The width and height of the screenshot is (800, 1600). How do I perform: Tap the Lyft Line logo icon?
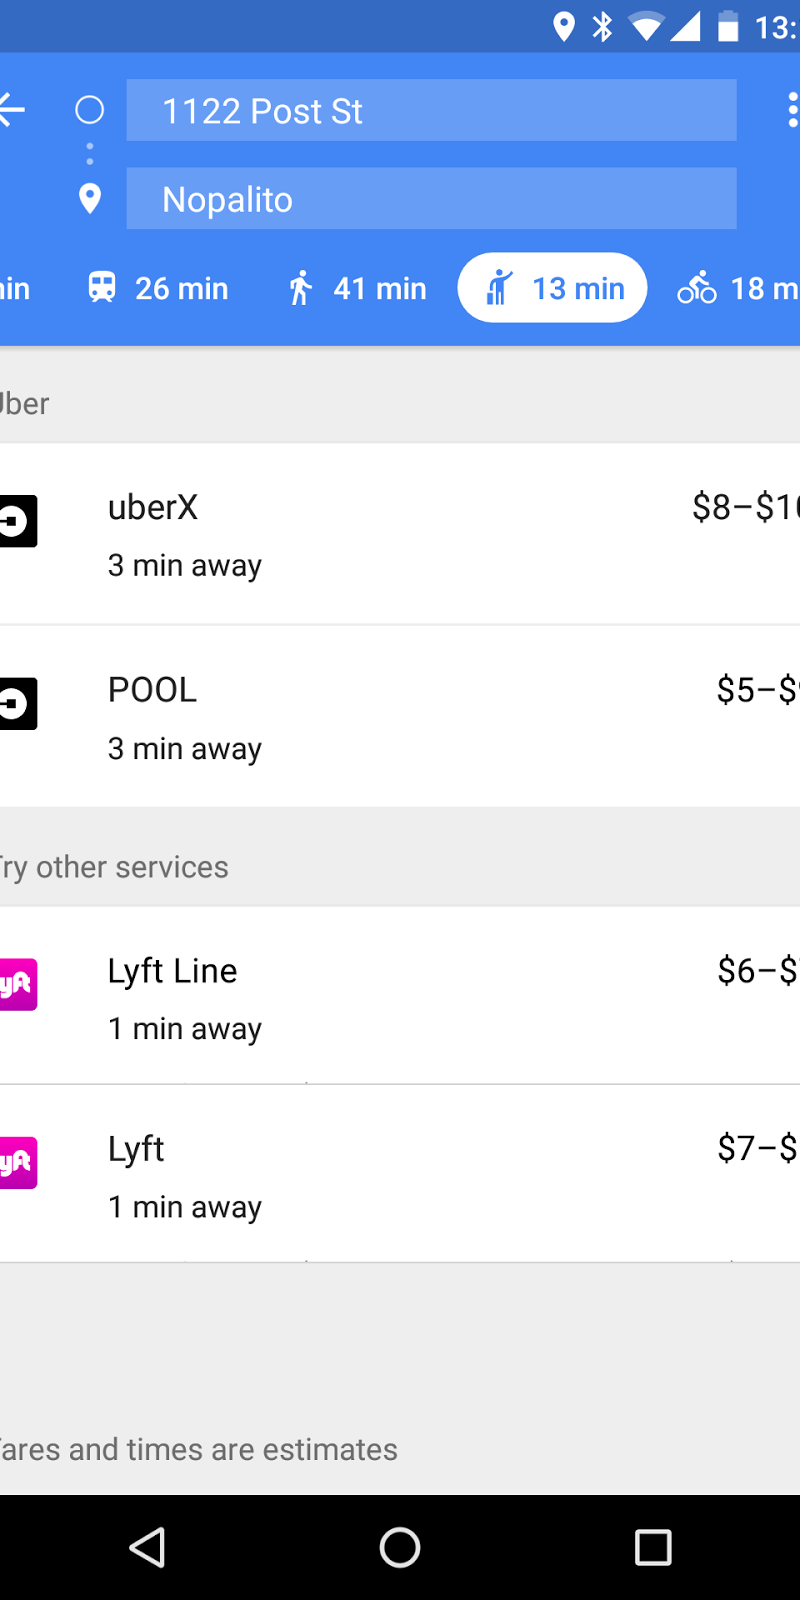click(17, 985)
